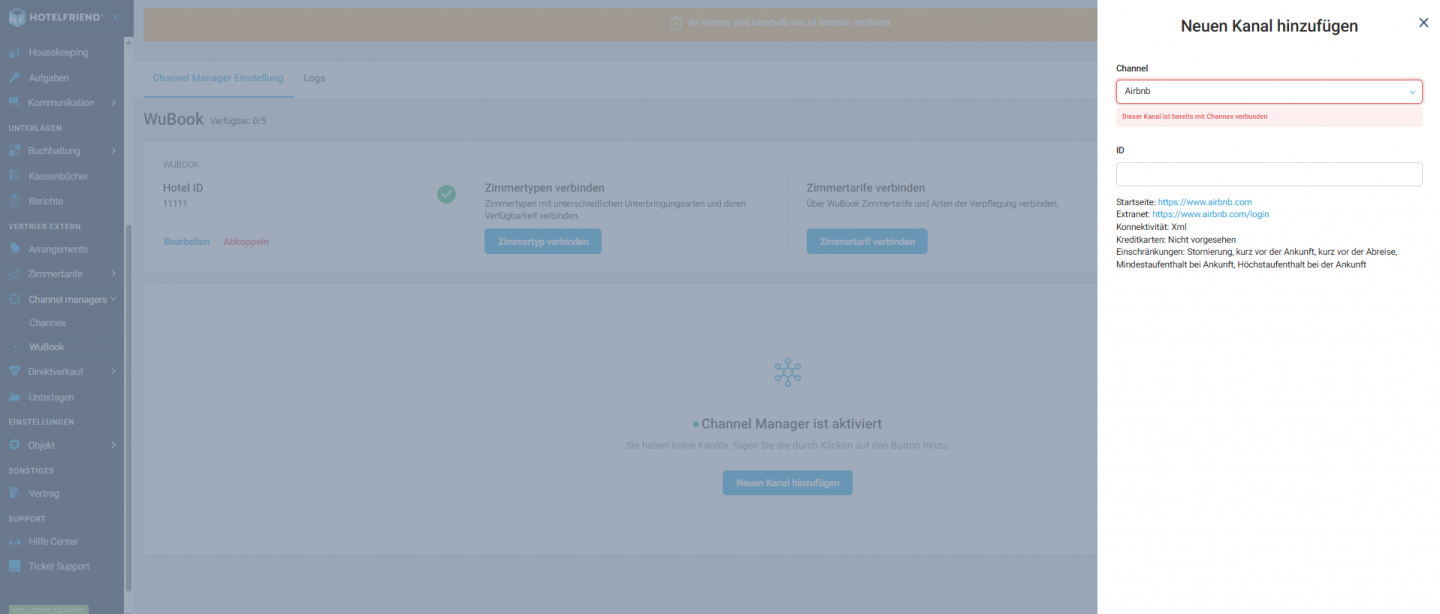Click the HotelFriend logo
Viewport: 1440px width, 614px height.
tap(55, 17)
